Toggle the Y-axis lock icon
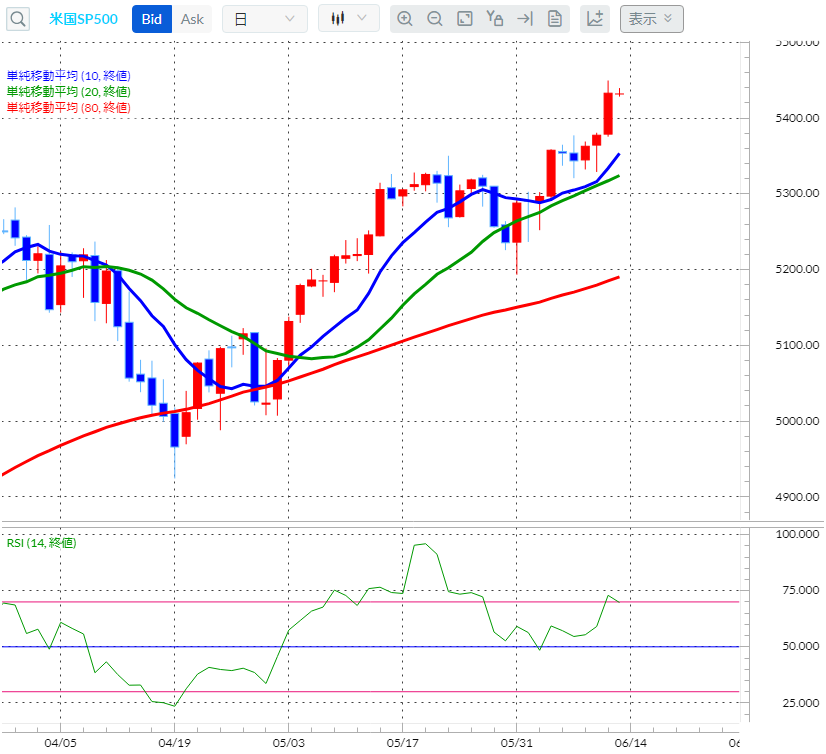Image resolution: width=826 pixels, height=754 pixels. click(x=494, y=18)
